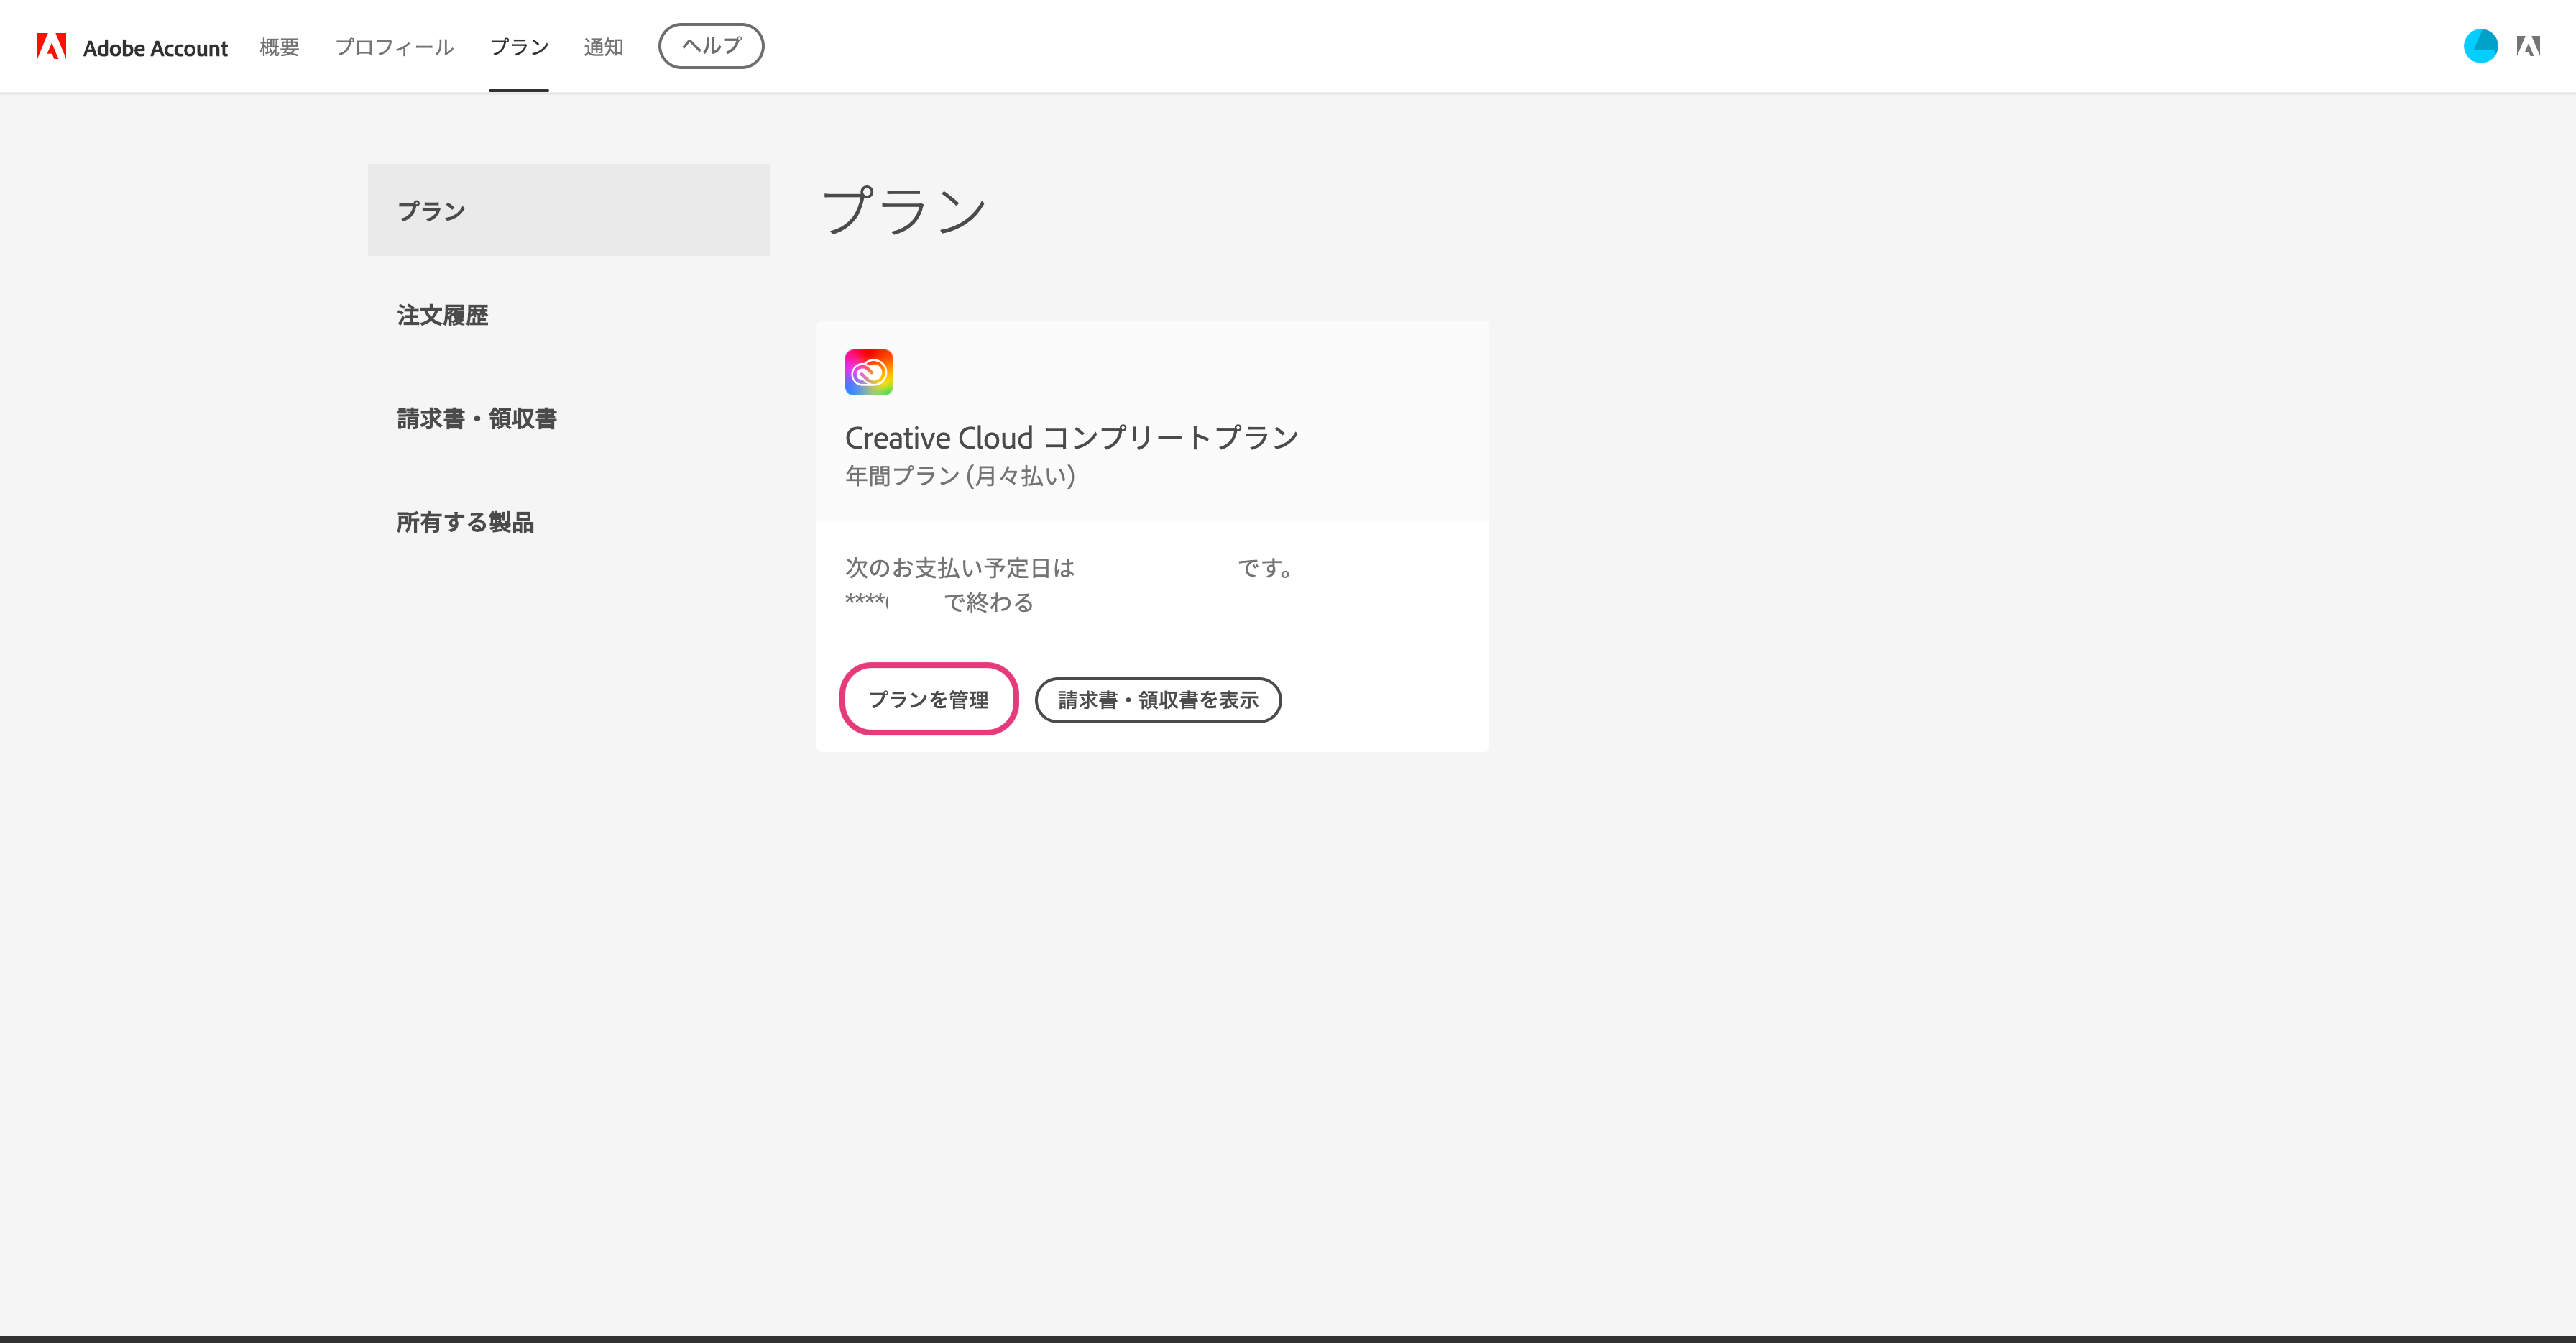
Task: Open 請求書・領収書 in the sidebar
Action: [x=477, y=418]
